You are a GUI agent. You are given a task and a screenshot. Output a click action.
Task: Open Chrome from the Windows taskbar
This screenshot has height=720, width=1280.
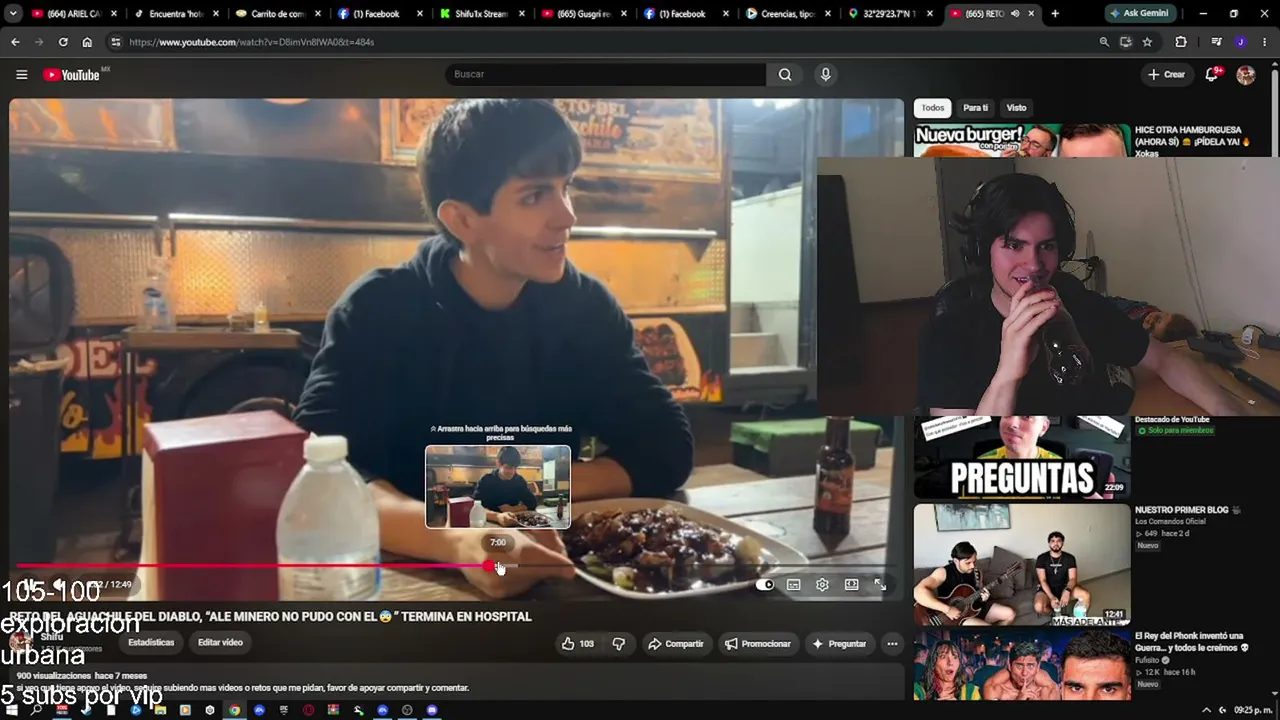pos(234,710)
